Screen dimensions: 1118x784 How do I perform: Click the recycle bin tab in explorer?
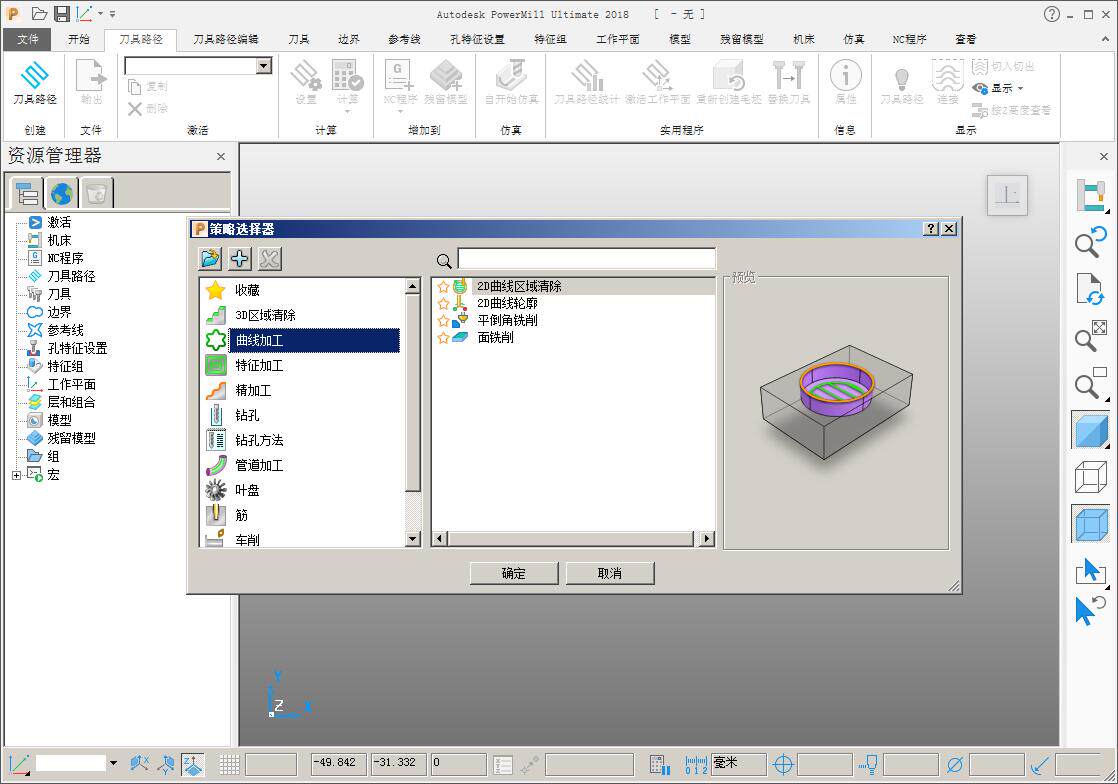(96, 193)
